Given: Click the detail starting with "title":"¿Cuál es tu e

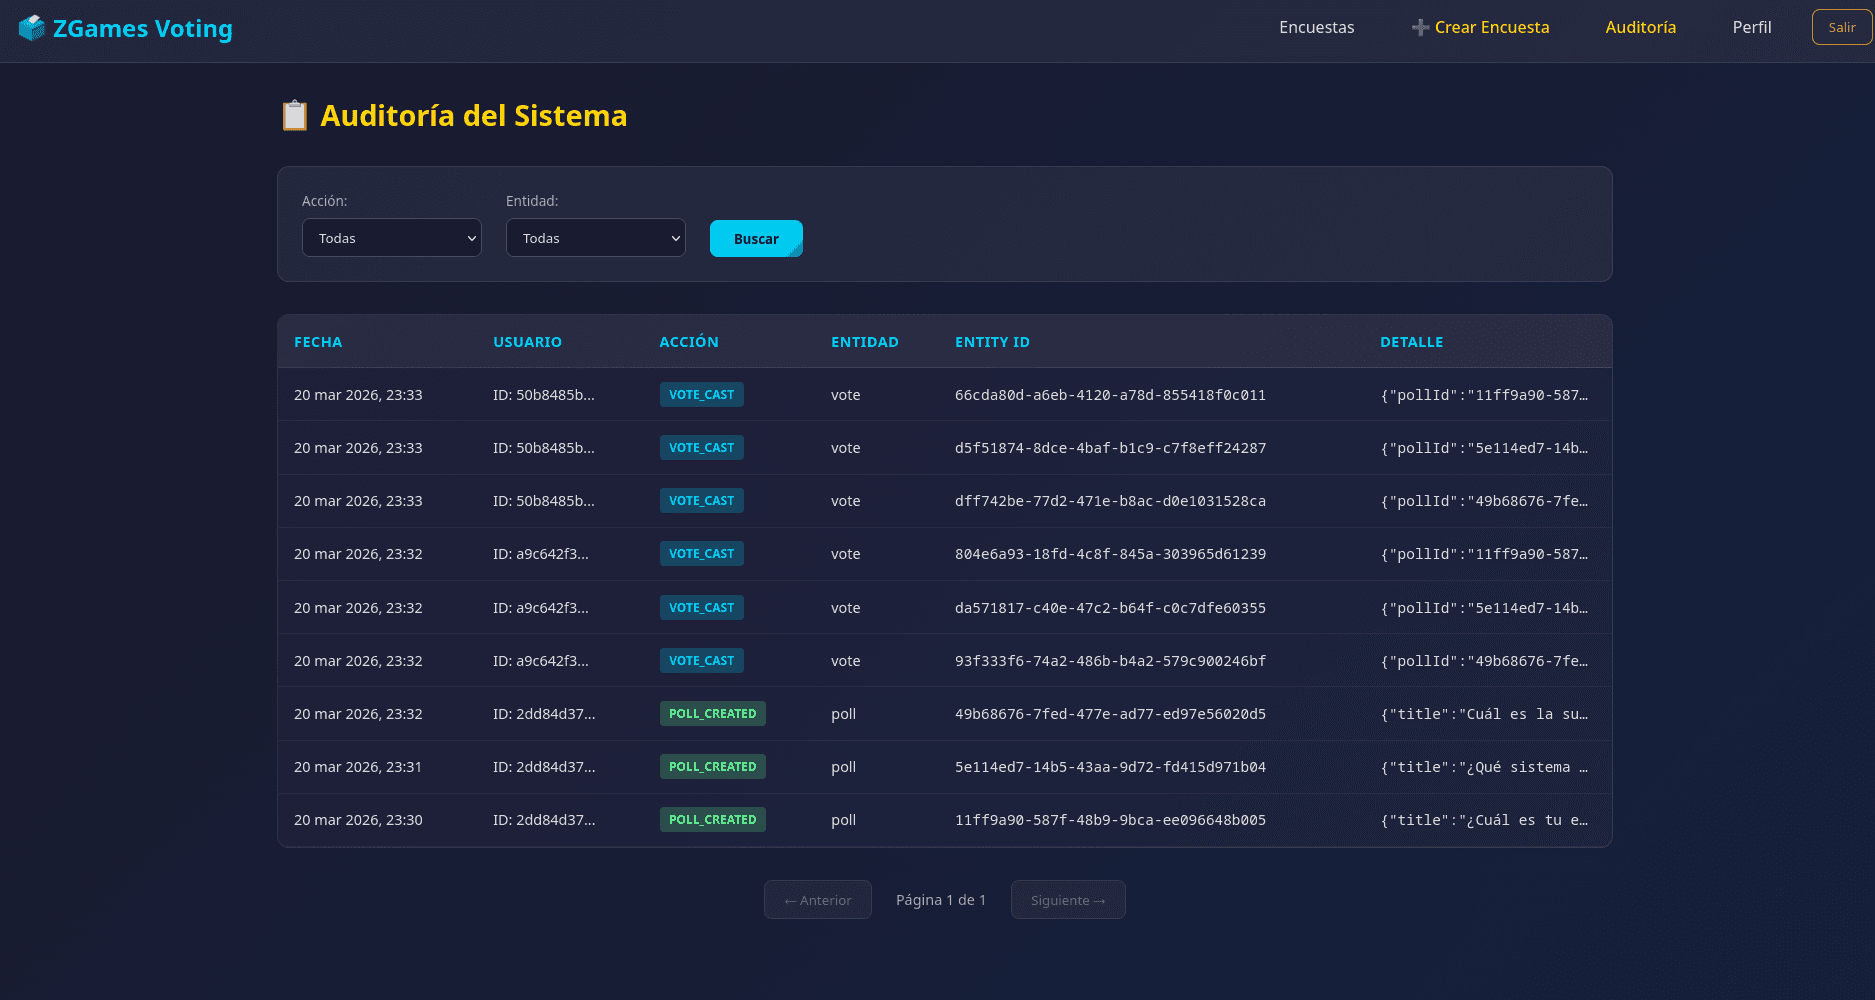Looking at the screenshot, I should [x=1484, y=820].
